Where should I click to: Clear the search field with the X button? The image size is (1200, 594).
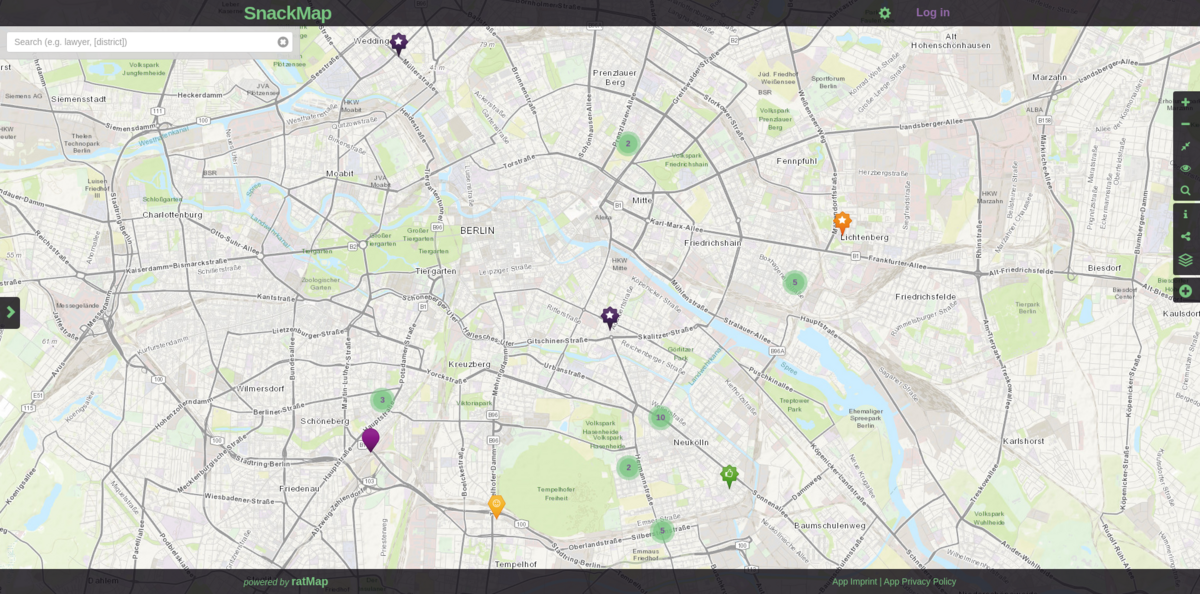click(283, 41)
